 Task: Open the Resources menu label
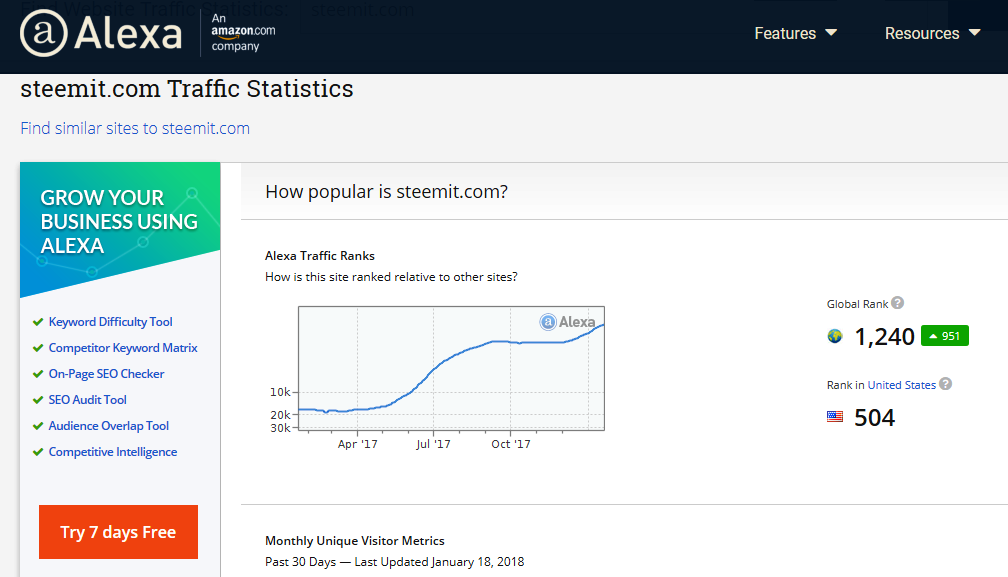[921, 33]
